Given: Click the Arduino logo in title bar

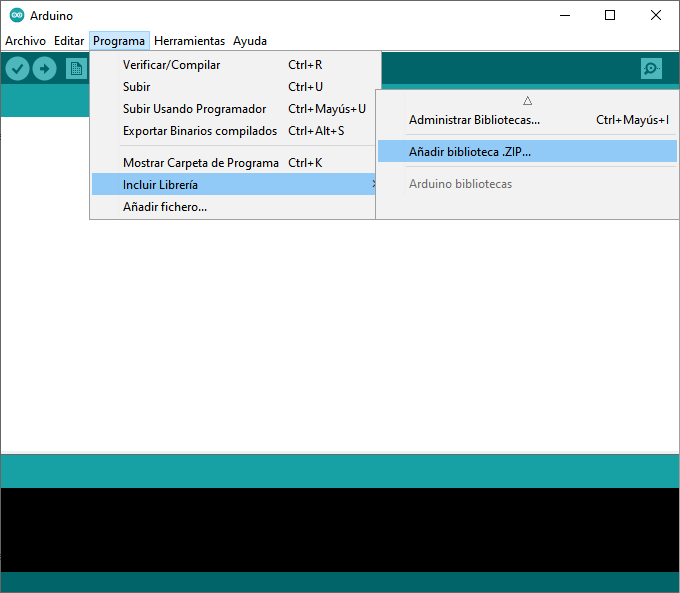Looking at the screenshot, I should 17,15.
